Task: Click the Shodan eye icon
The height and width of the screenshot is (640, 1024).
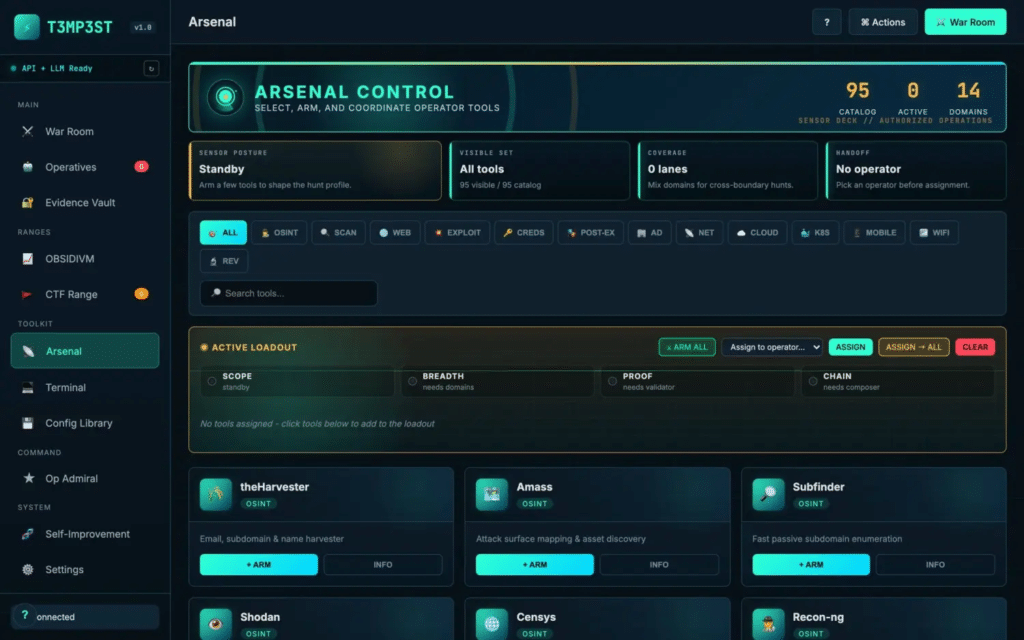Action: pos(216,624)
